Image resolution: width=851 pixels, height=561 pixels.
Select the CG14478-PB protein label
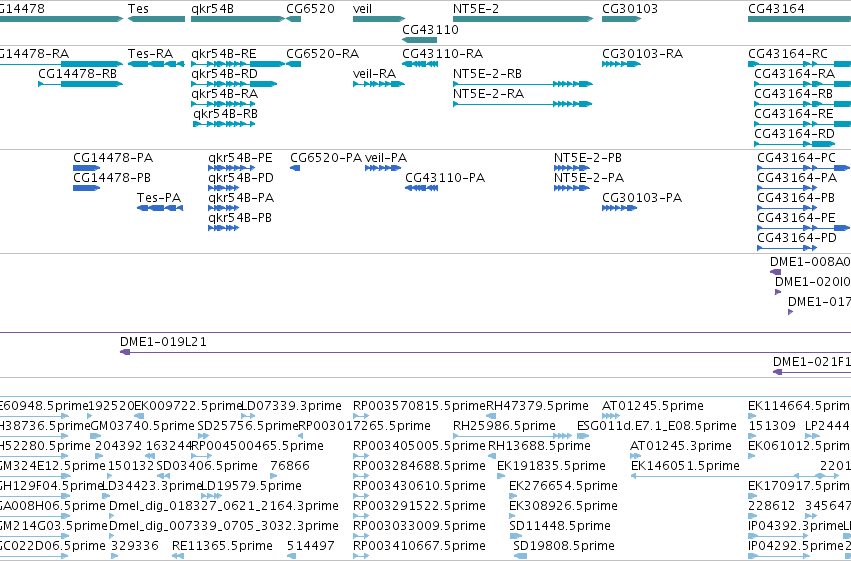coord(112,178)
